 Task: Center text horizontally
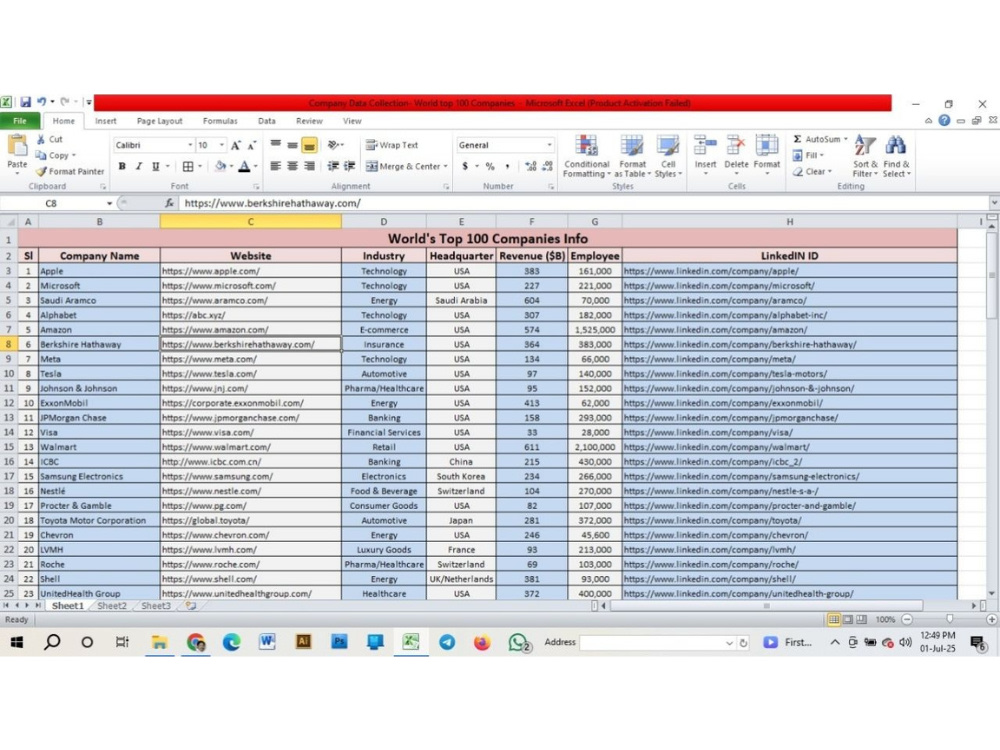click(292, 166)
